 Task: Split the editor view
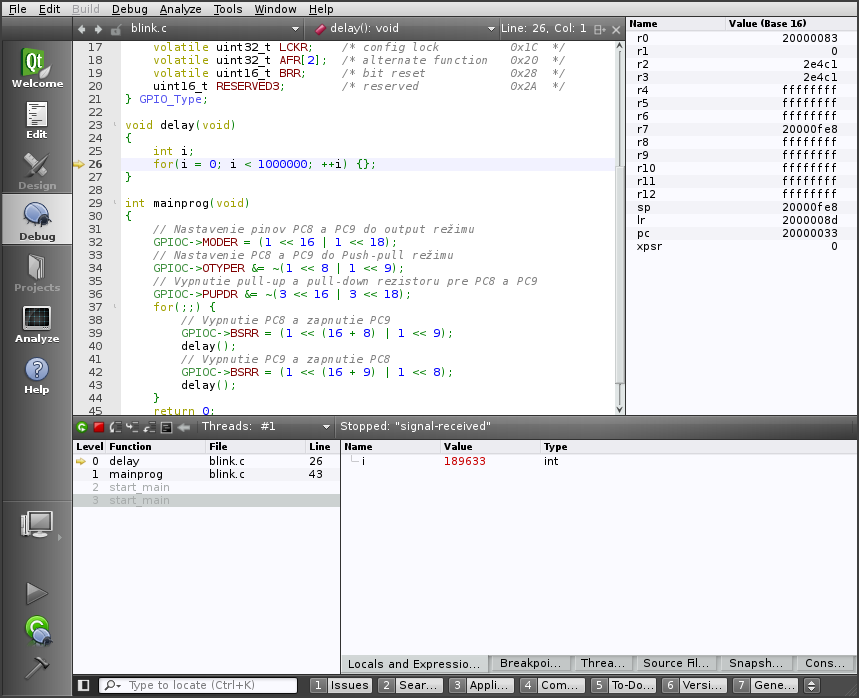coord(600,29)
